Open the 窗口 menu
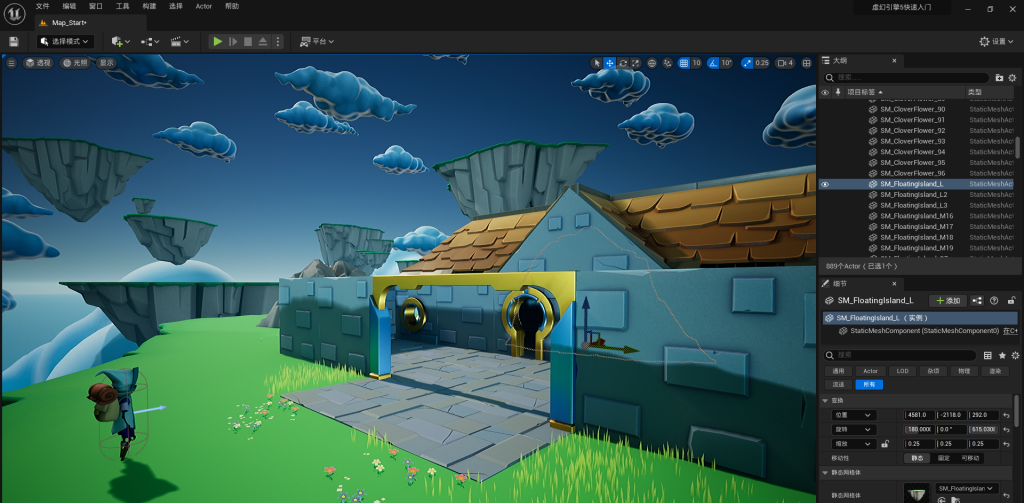The height and width of the screenshot is (503, 1024). coord(96,6)
